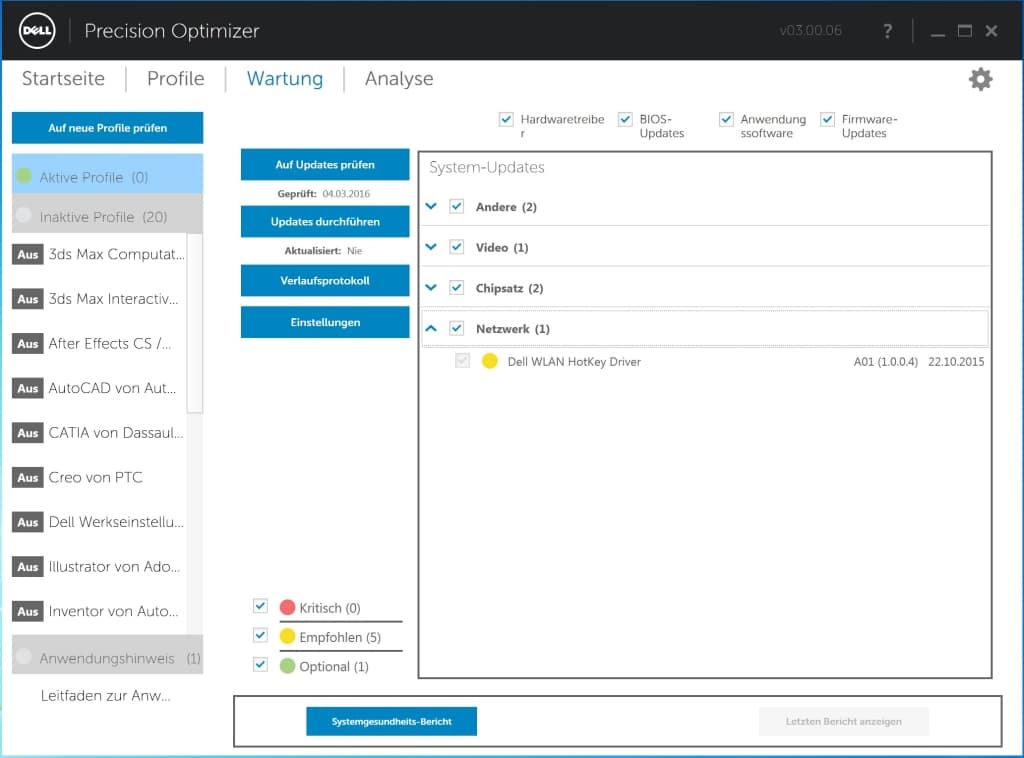
Task: Uncheck the Kritisch (0) filter checkbox
Action: [x=260, y=606]
